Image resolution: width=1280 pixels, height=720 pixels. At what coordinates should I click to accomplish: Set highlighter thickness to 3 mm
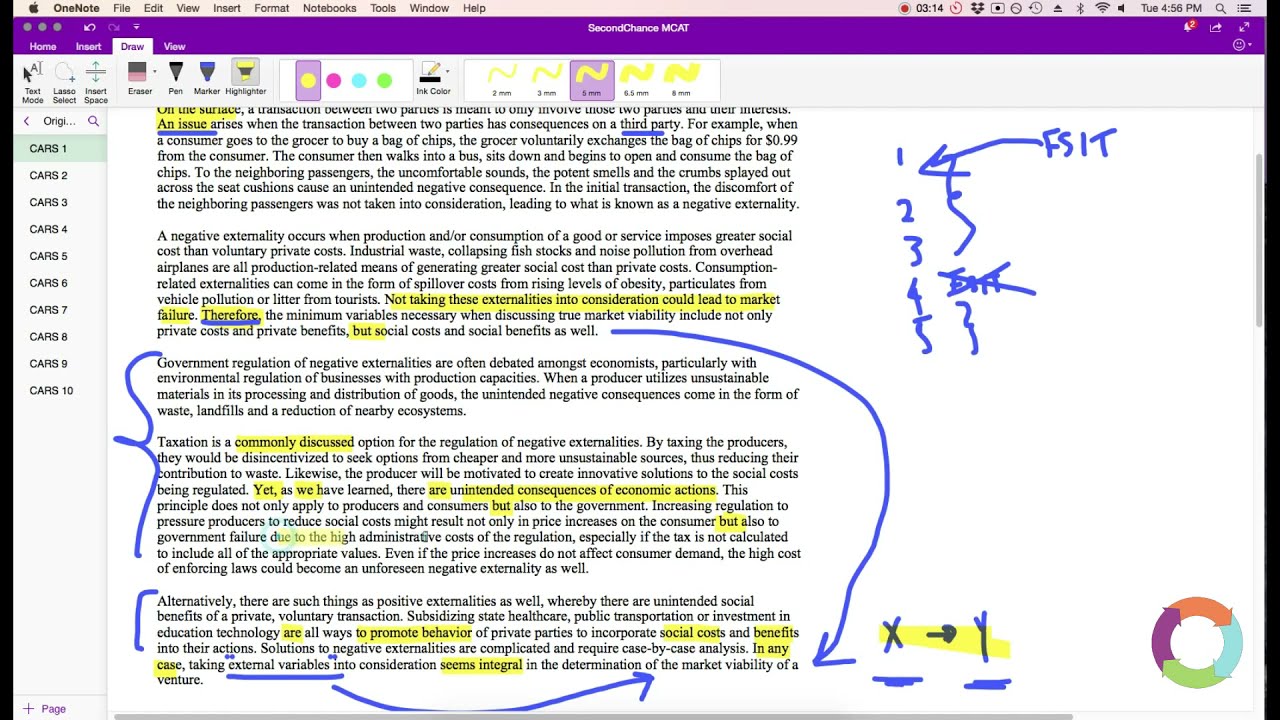point(546,80)
